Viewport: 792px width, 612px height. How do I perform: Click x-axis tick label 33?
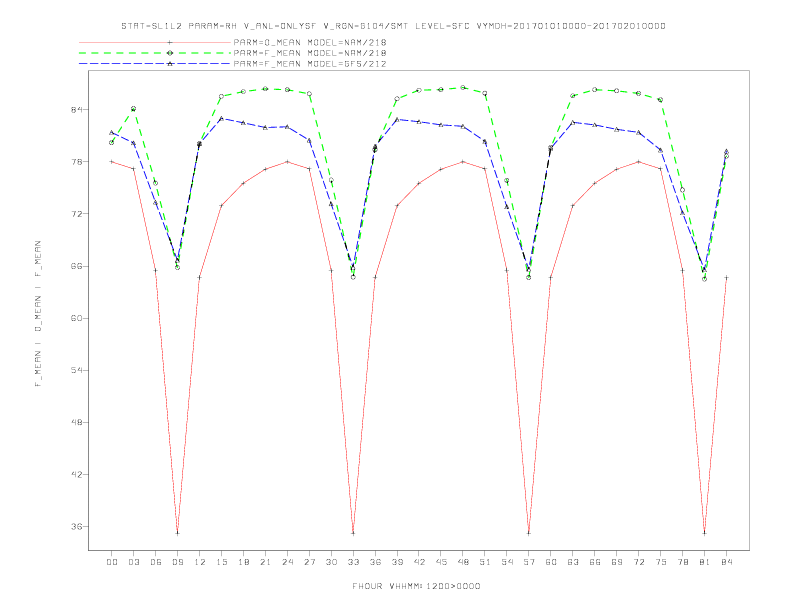pos(353,562)
